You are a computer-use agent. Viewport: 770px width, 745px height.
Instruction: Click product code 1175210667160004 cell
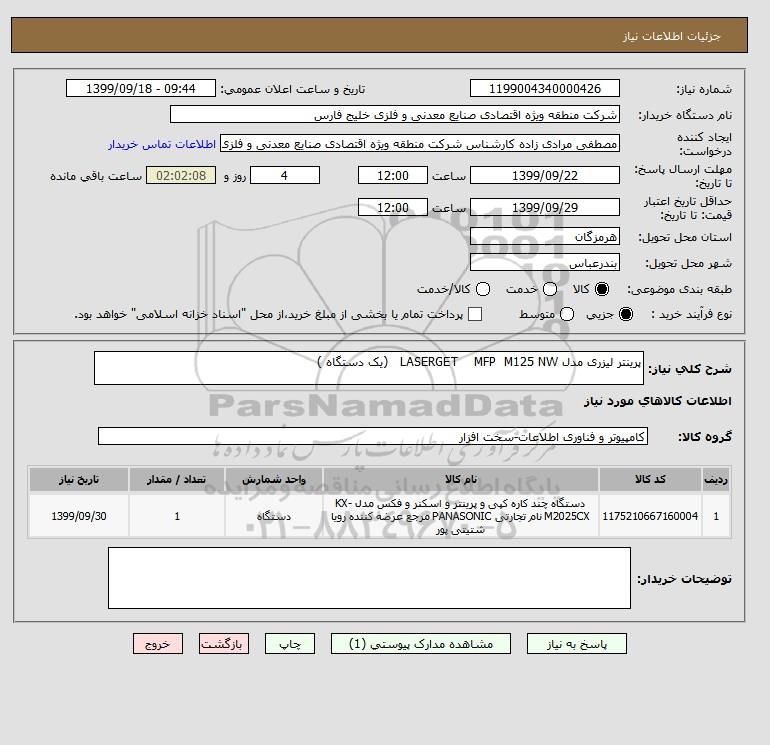[x=650, y=516]
